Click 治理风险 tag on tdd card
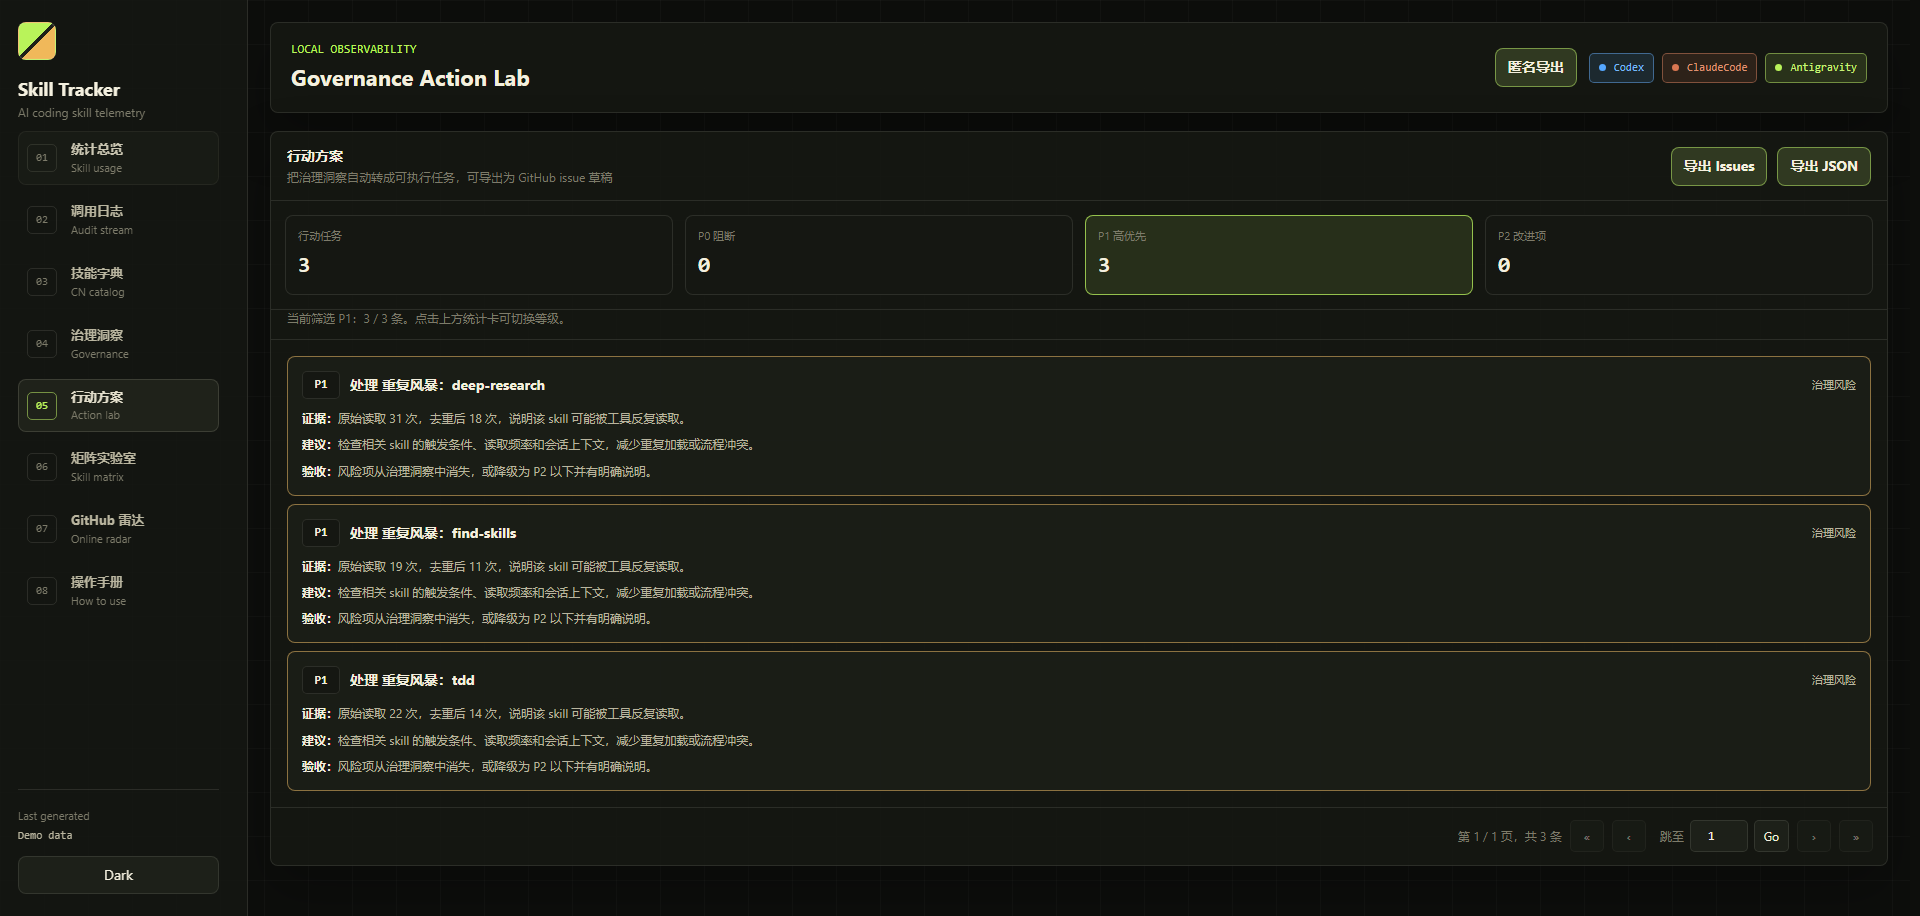This screenshot has width=1920, height=916. [x=1833, y=680]
